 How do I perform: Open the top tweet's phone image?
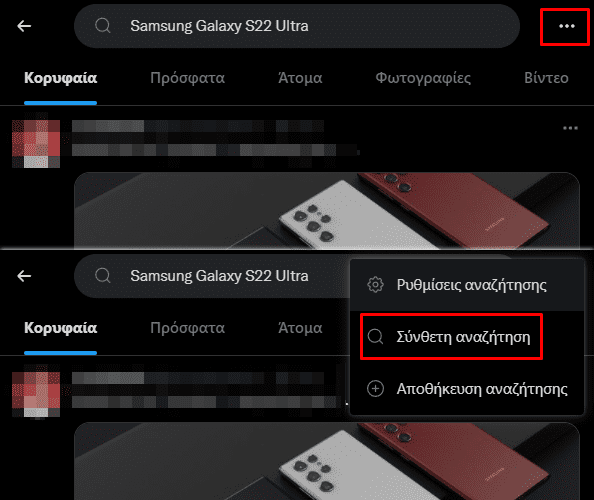(x=327, y=211)
